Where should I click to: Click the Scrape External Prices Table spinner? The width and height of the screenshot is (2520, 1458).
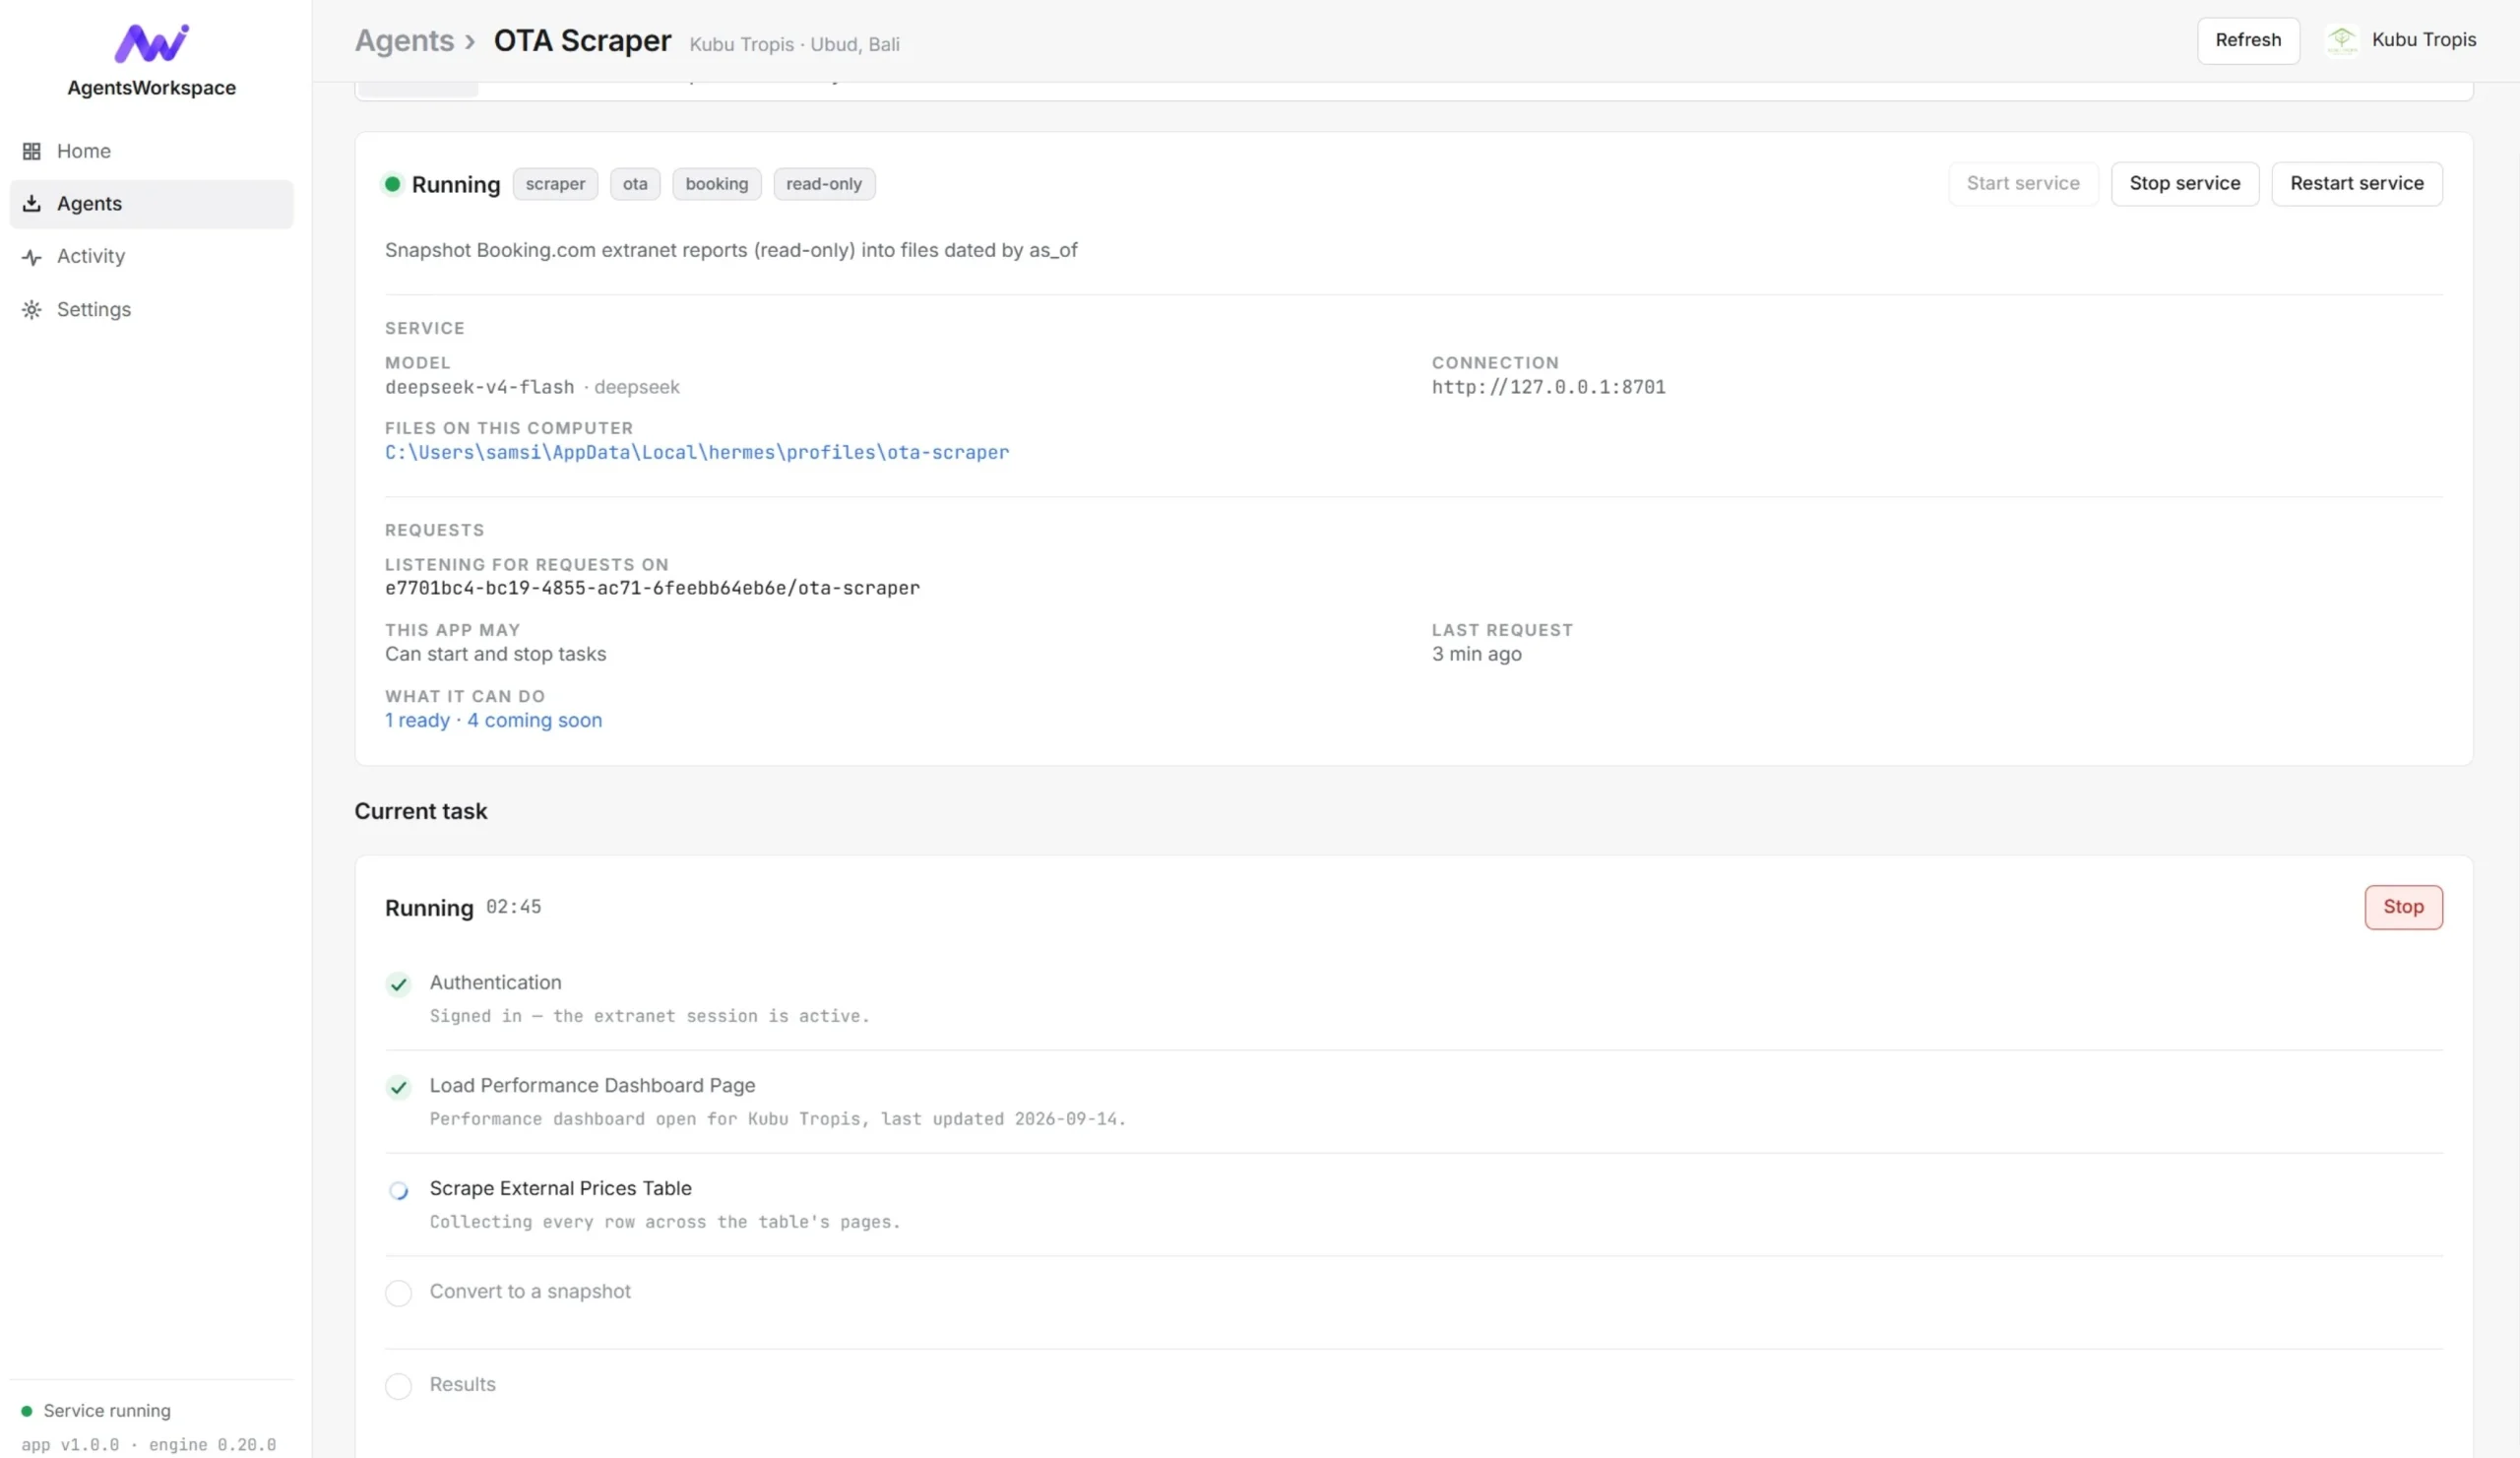tap(398, 1191)
